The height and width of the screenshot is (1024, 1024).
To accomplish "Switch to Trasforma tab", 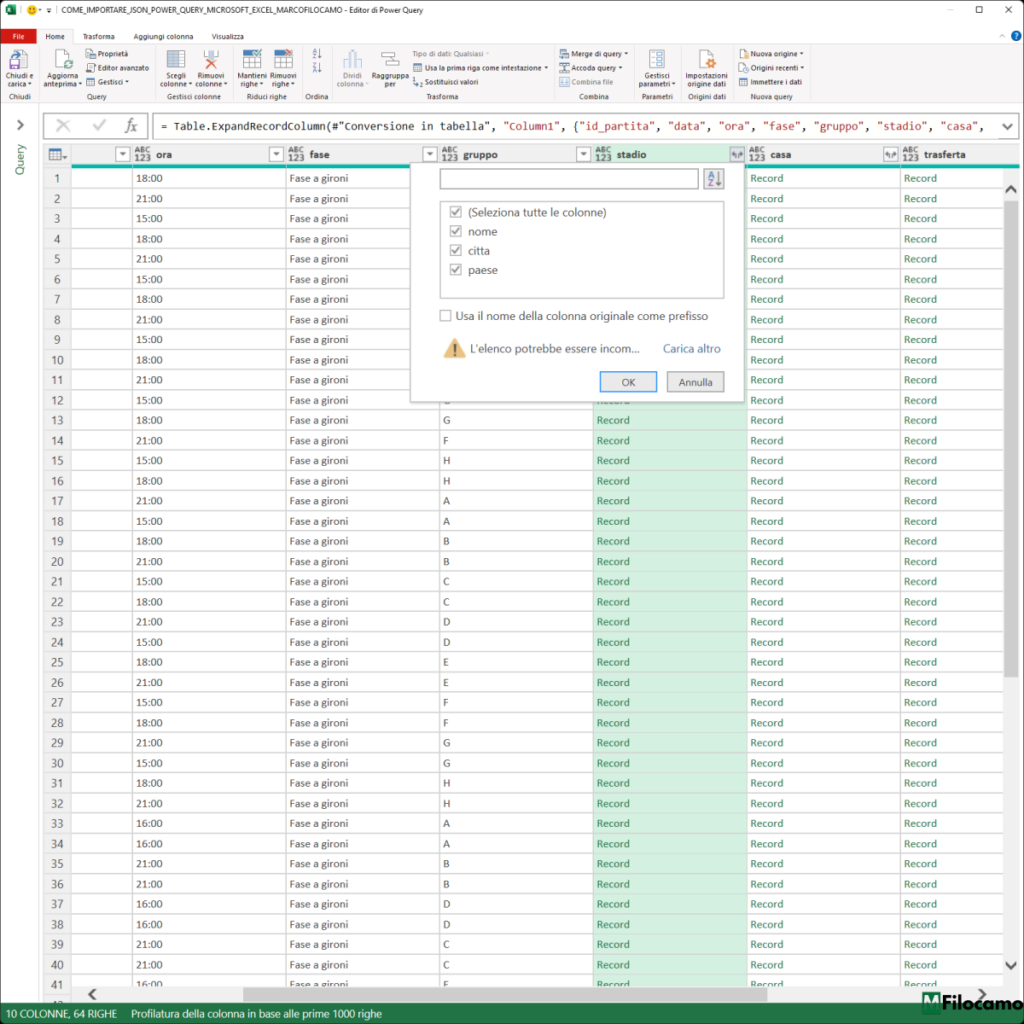I will 99,37.
